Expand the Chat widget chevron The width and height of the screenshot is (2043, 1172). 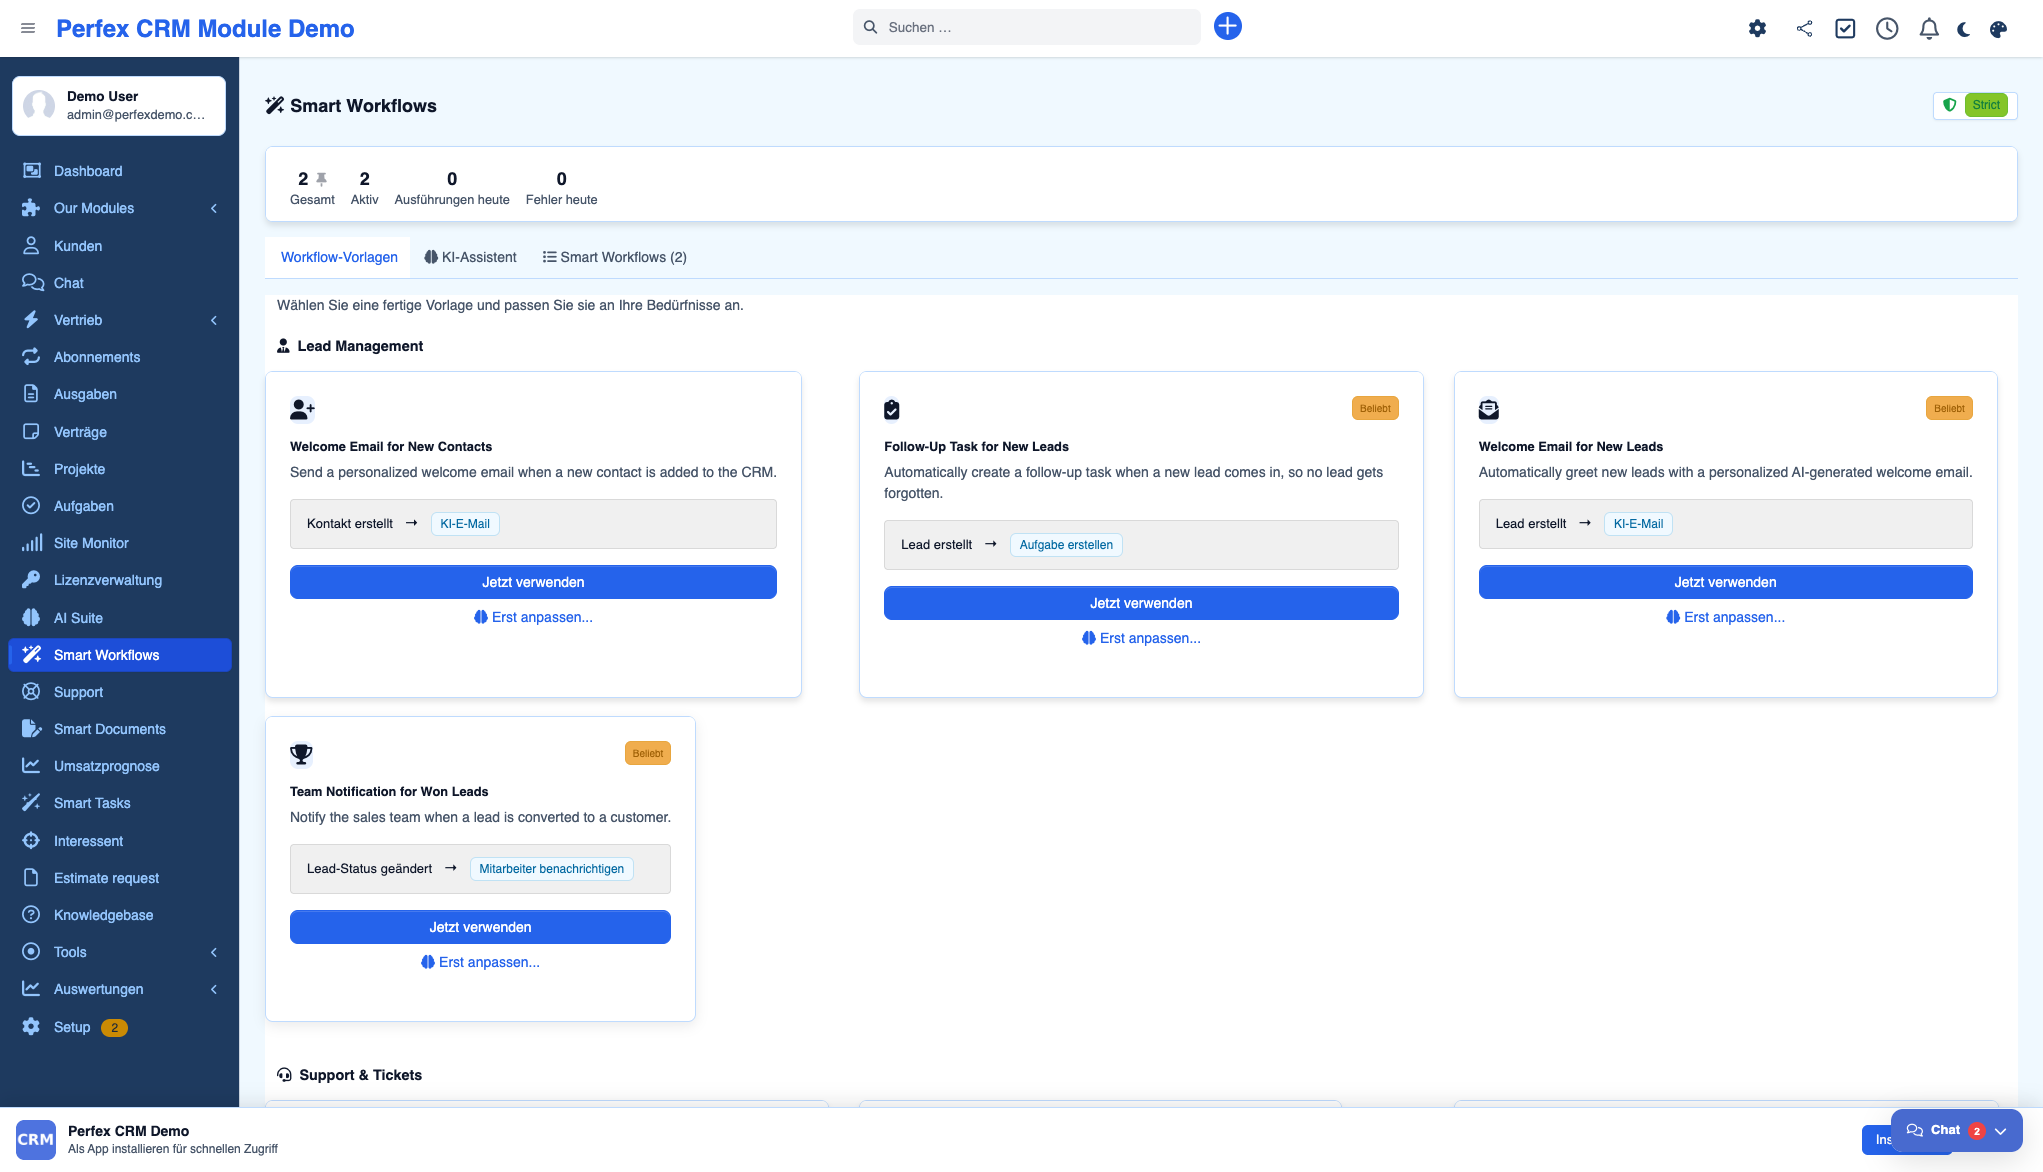[2000, 1131]
